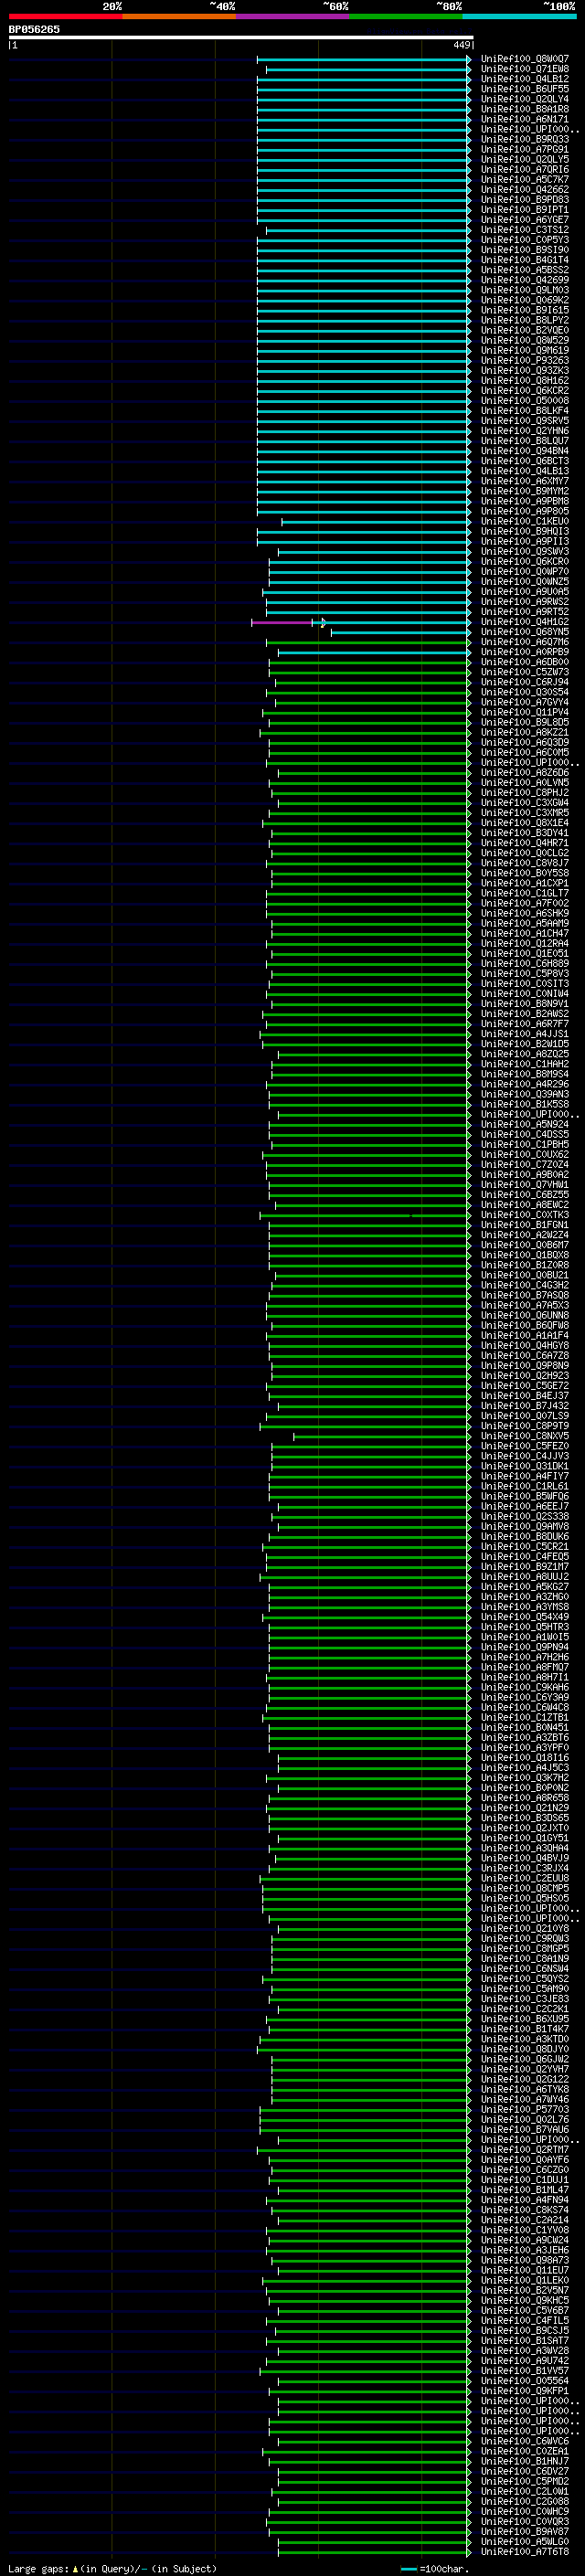The image size is (585, 2576).
Task: Click hit label UniRef100_A1A1F4
Action: pos(524,1335)
